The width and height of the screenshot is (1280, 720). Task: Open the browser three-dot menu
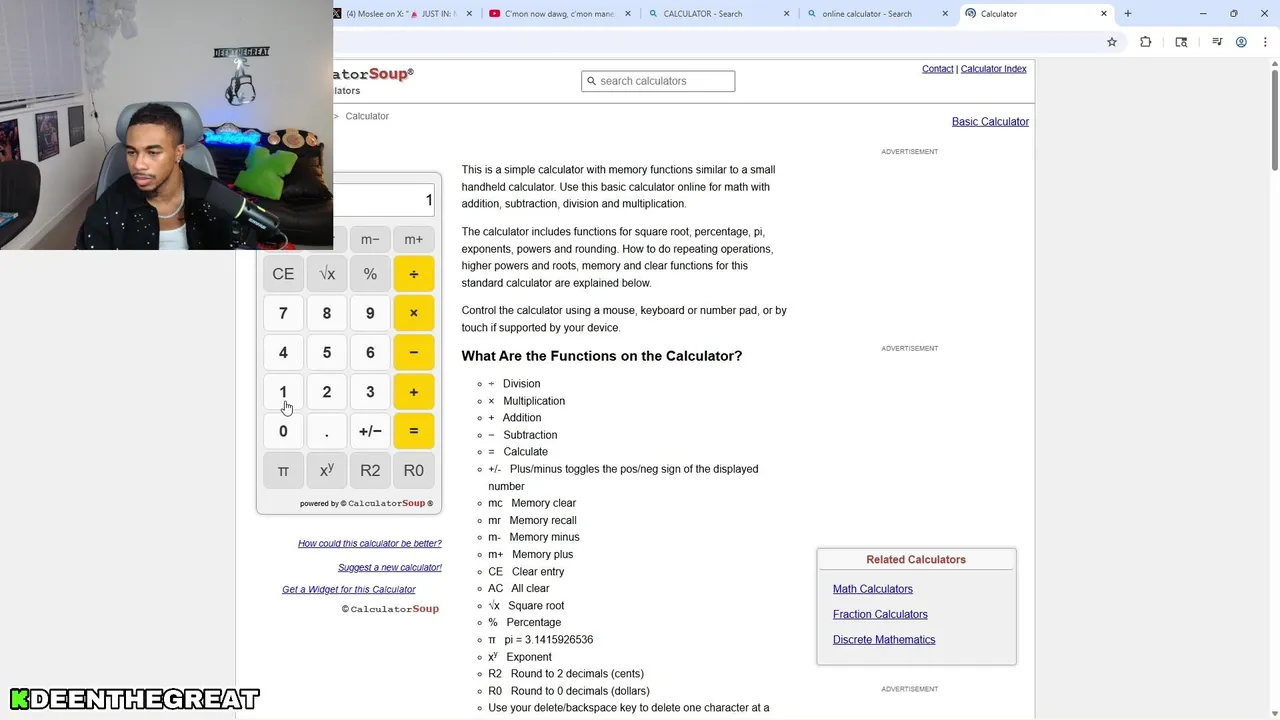click(x=1264, y=42)
